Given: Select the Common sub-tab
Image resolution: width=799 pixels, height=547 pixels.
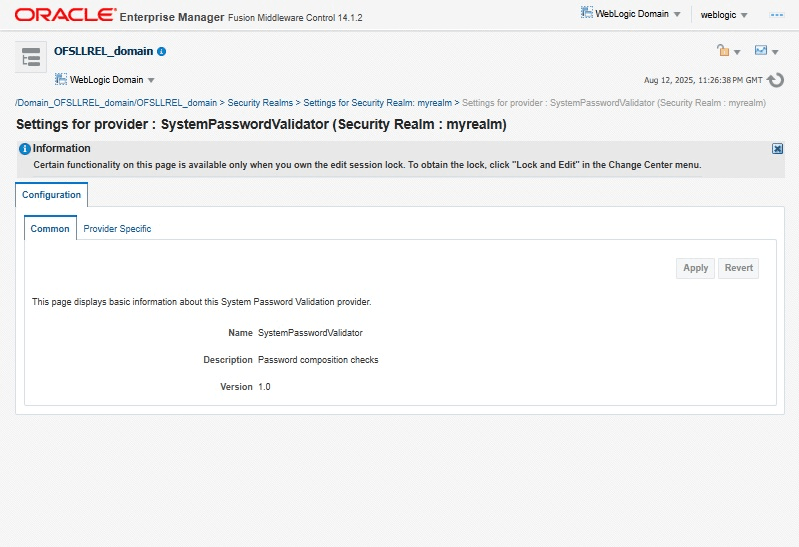Looking at the screenshot, I should tap(50, 228).
